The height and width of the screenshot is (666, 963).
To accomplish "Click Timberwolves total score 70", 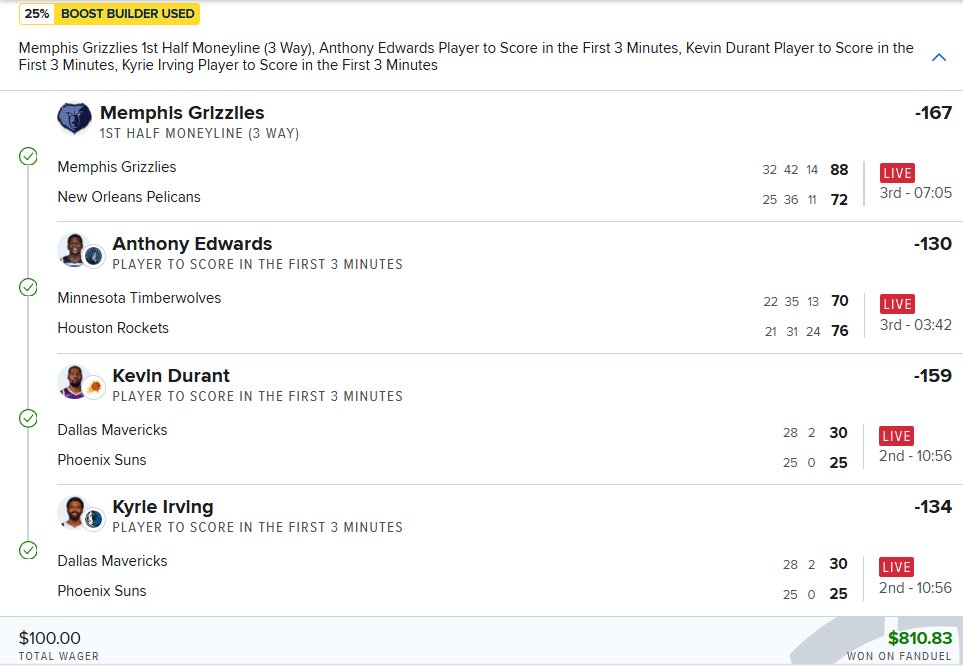I will pyautogui.click(x=840, y=300).
